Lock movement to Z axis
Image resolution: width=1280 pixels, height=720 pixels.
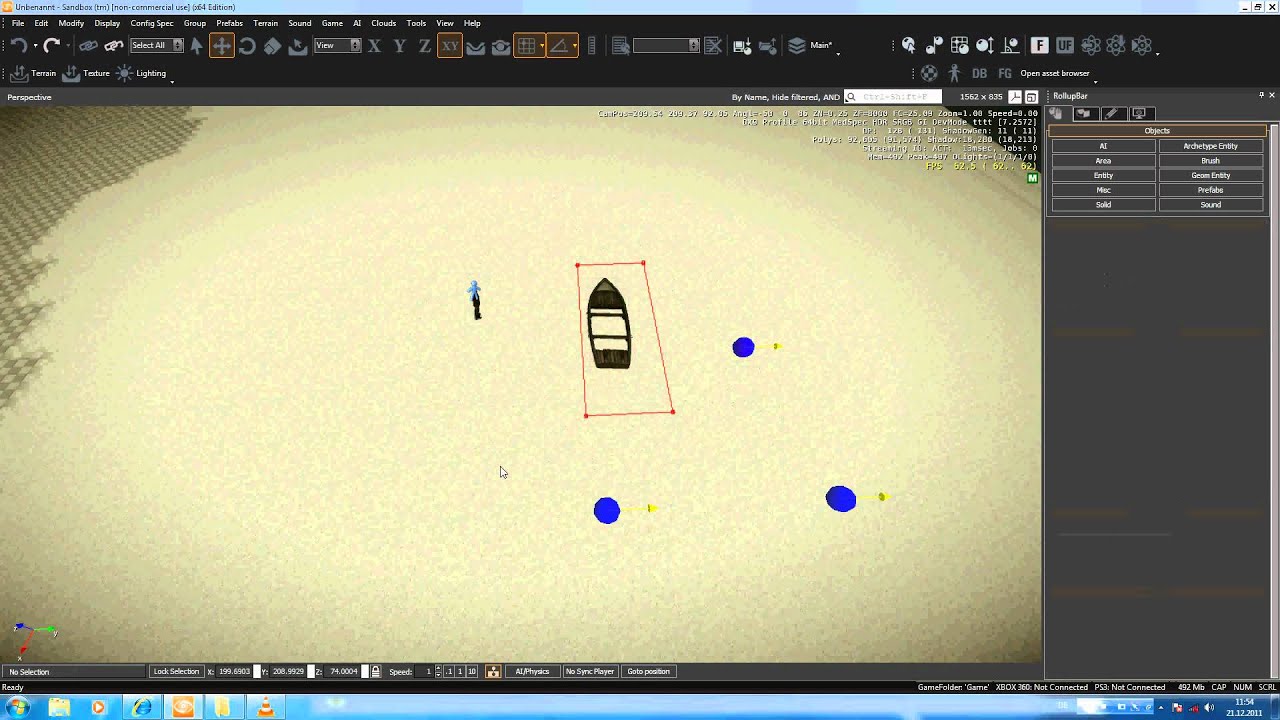425,45
